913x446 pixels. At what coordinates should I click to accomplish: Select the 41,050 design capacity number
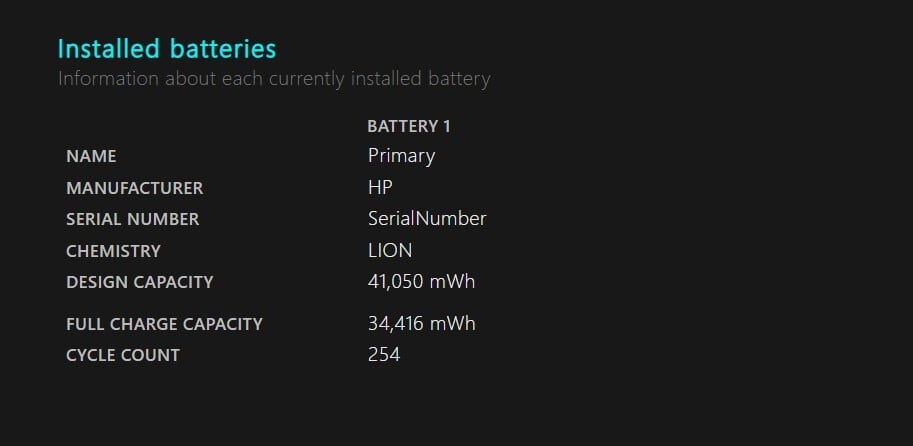point(395,281)
